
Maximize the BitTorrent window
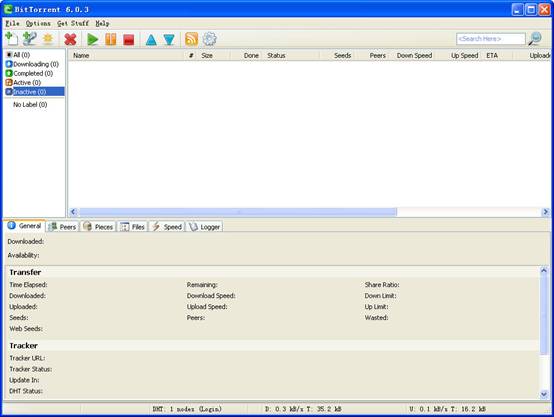[531, 9]
